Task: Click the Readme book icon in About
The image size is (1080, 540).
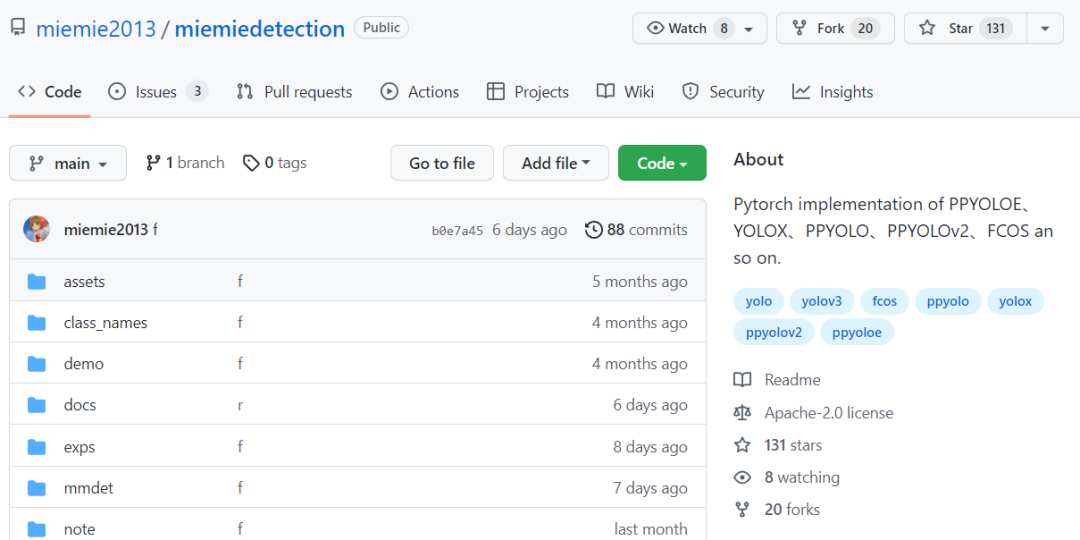Action: click(x=742, y=380)
